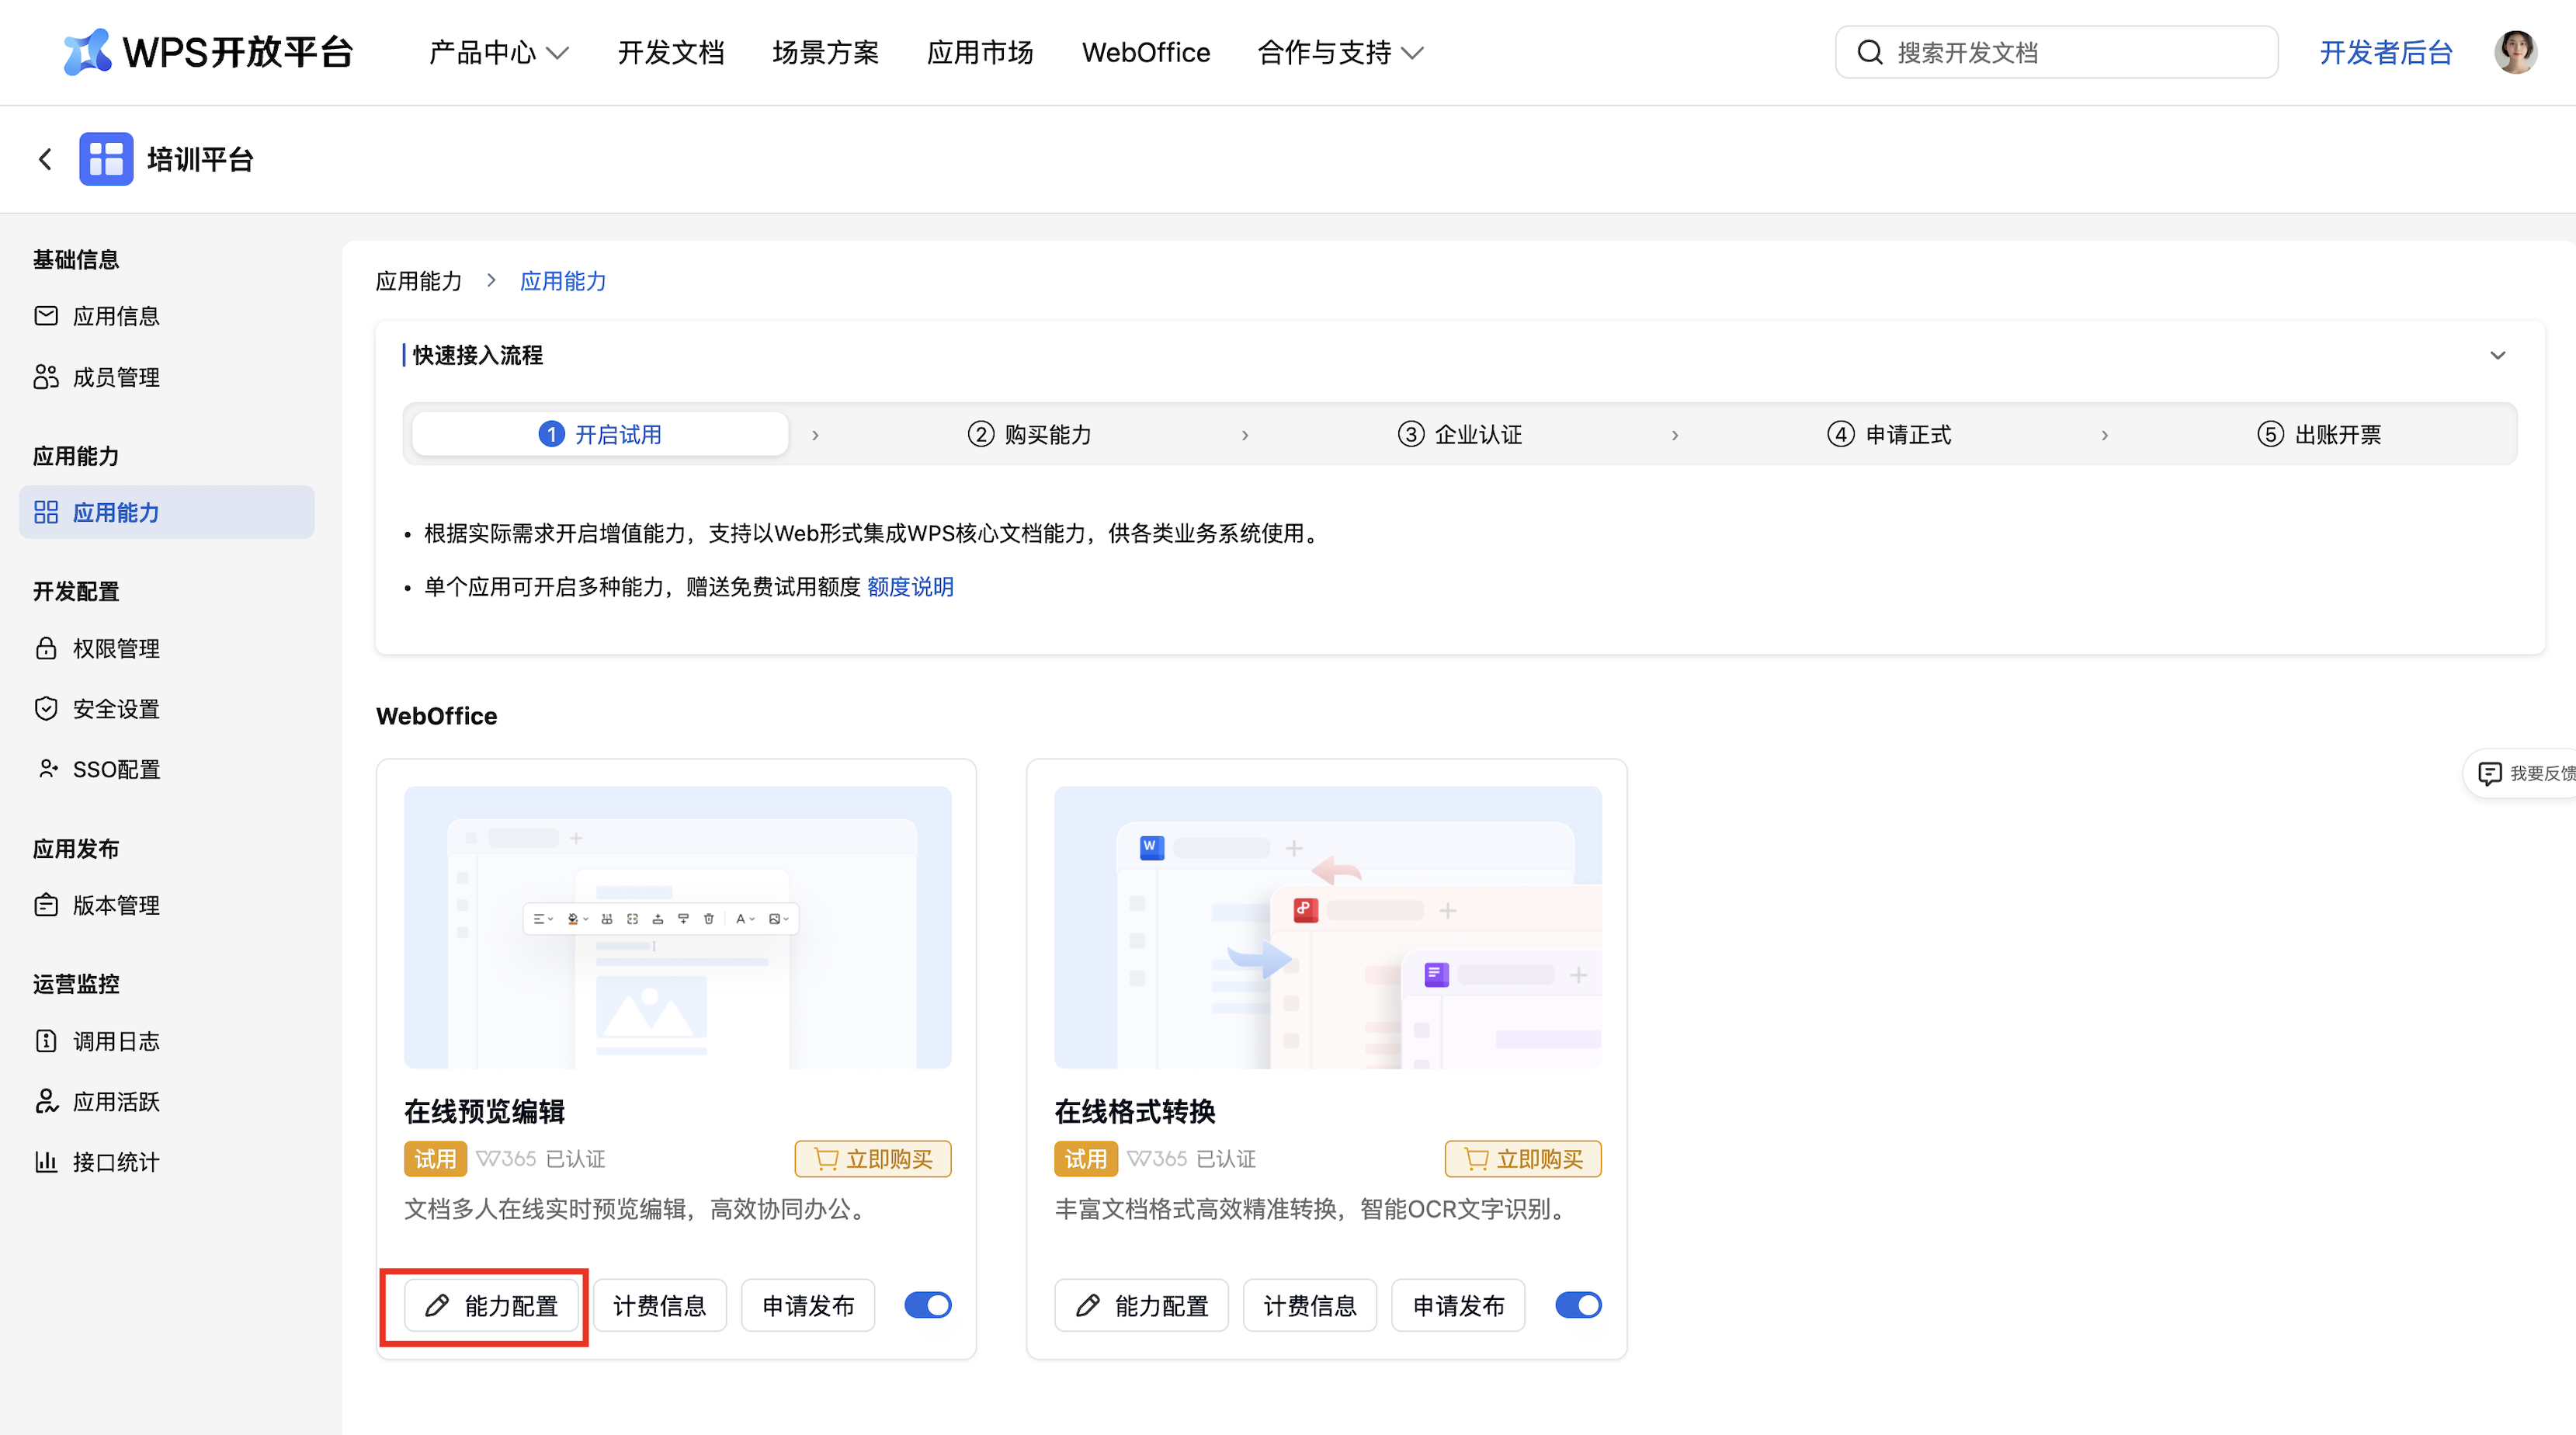This screenshot has width=2576, height=1435.
Task: Click the 成员管理 people icon
Action: click(46, 377)
